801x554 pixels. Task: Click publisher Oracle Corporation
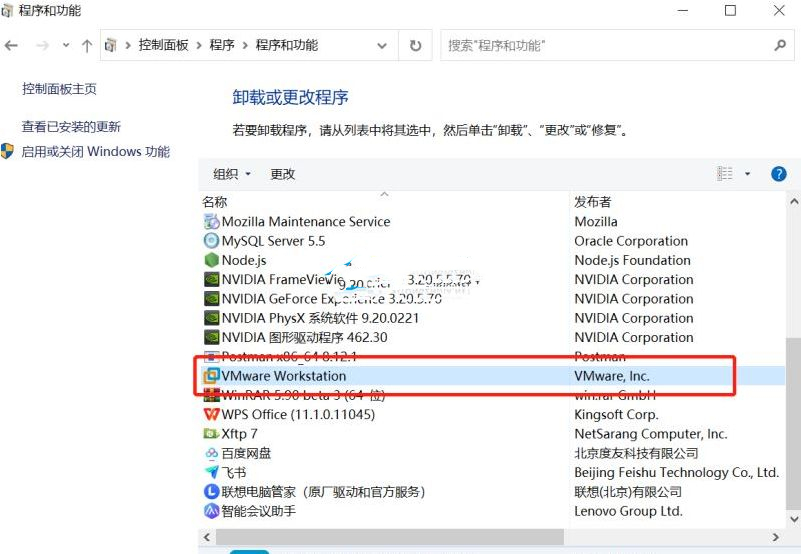[631, 241]
